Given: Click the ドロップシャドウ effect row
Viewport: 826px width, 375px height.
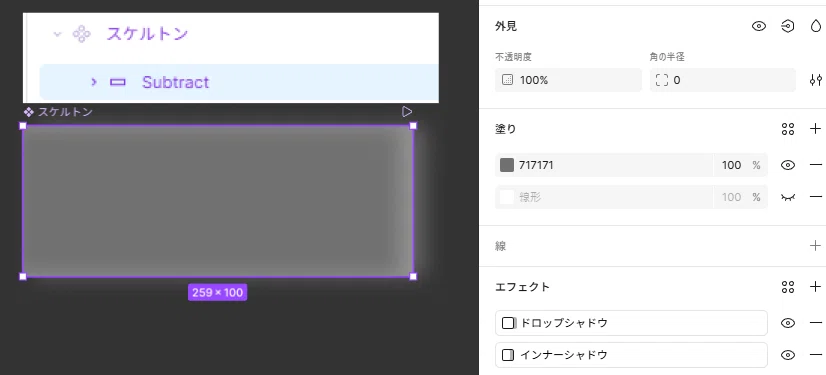Looking at the screenshot, I should point(631,323).
